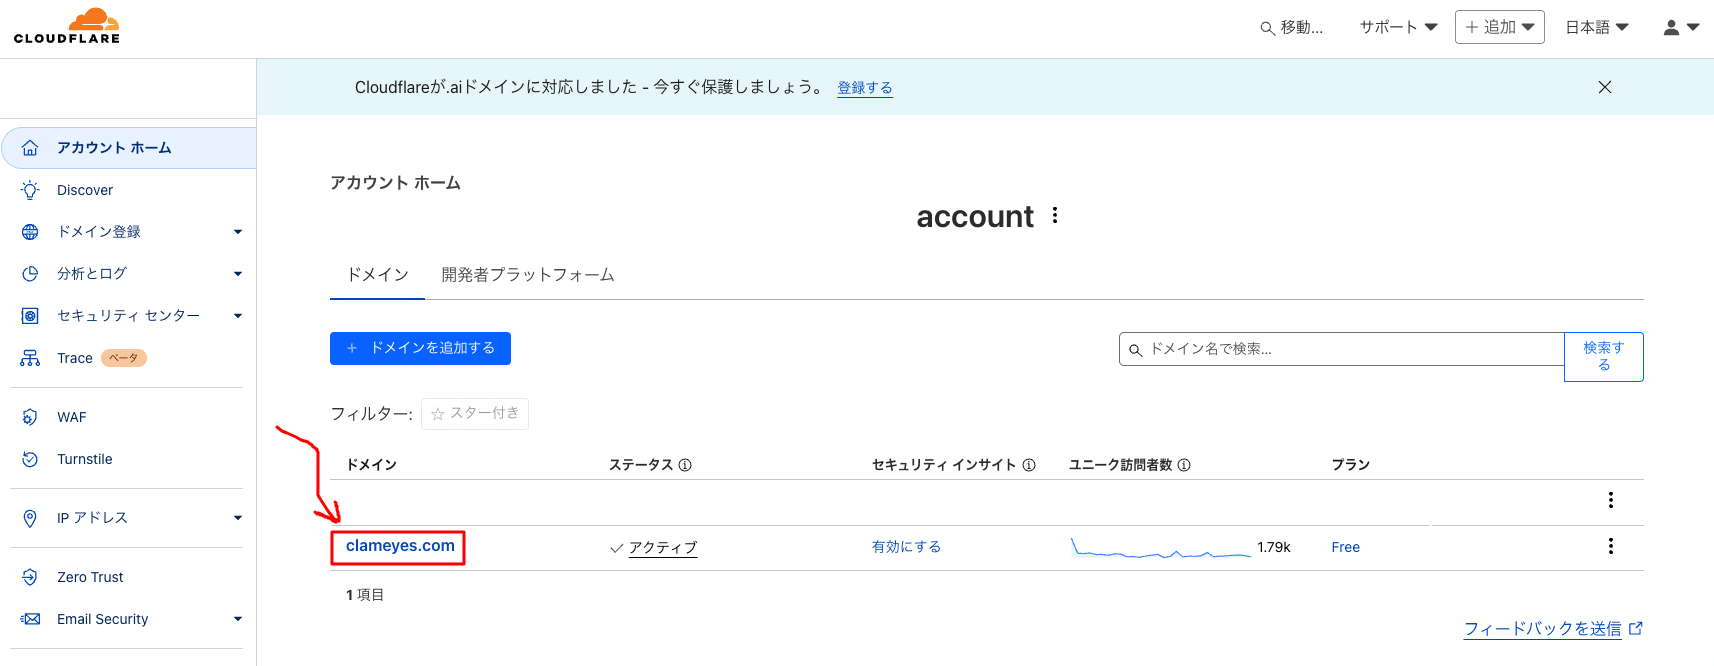Click the Account Home house icon
1714x666 pixels.
[x=30, y=148]
